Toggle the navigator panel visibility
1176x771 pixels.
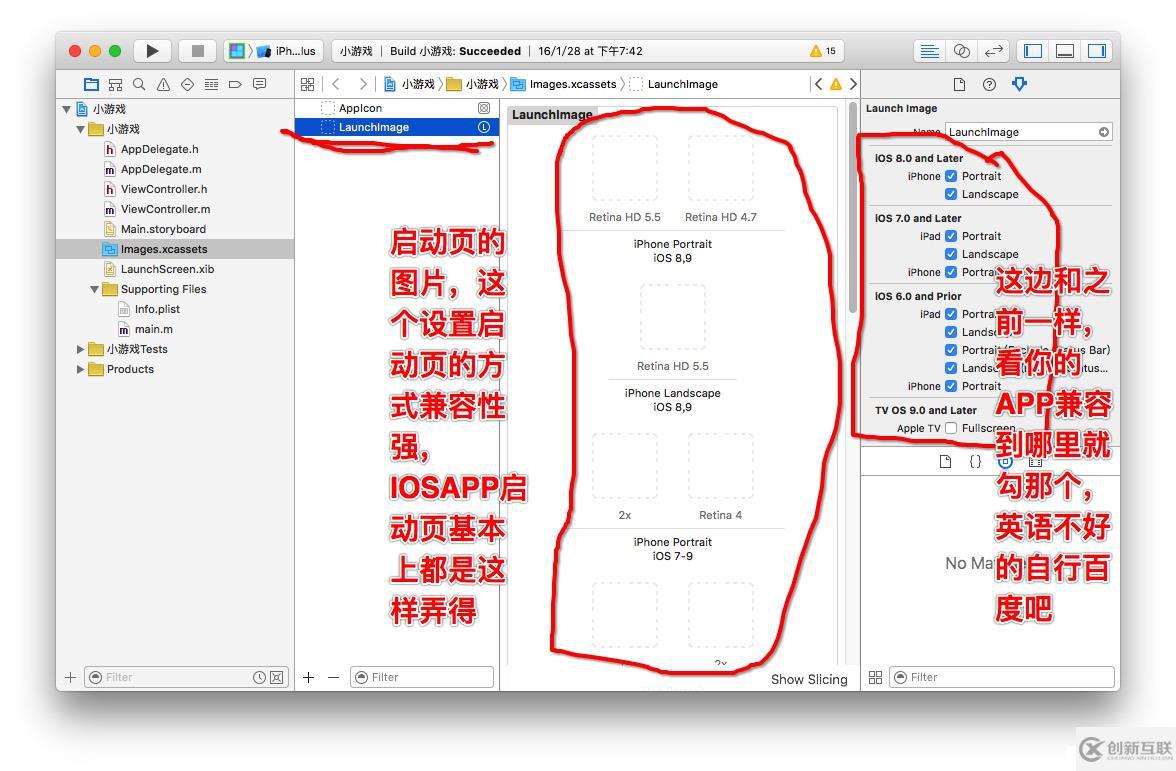pyautogui.click(x=1033, y=51)
